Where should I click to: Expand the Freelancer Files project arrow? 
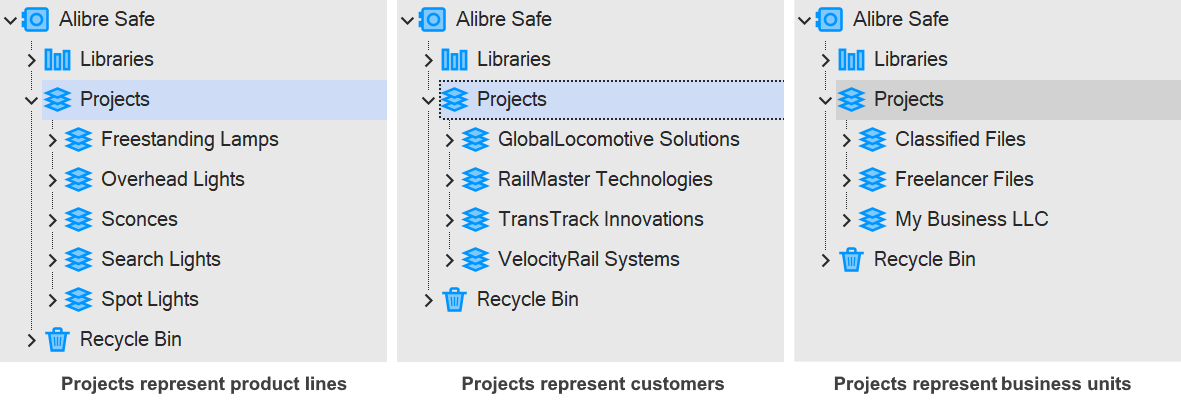[847, 179]
